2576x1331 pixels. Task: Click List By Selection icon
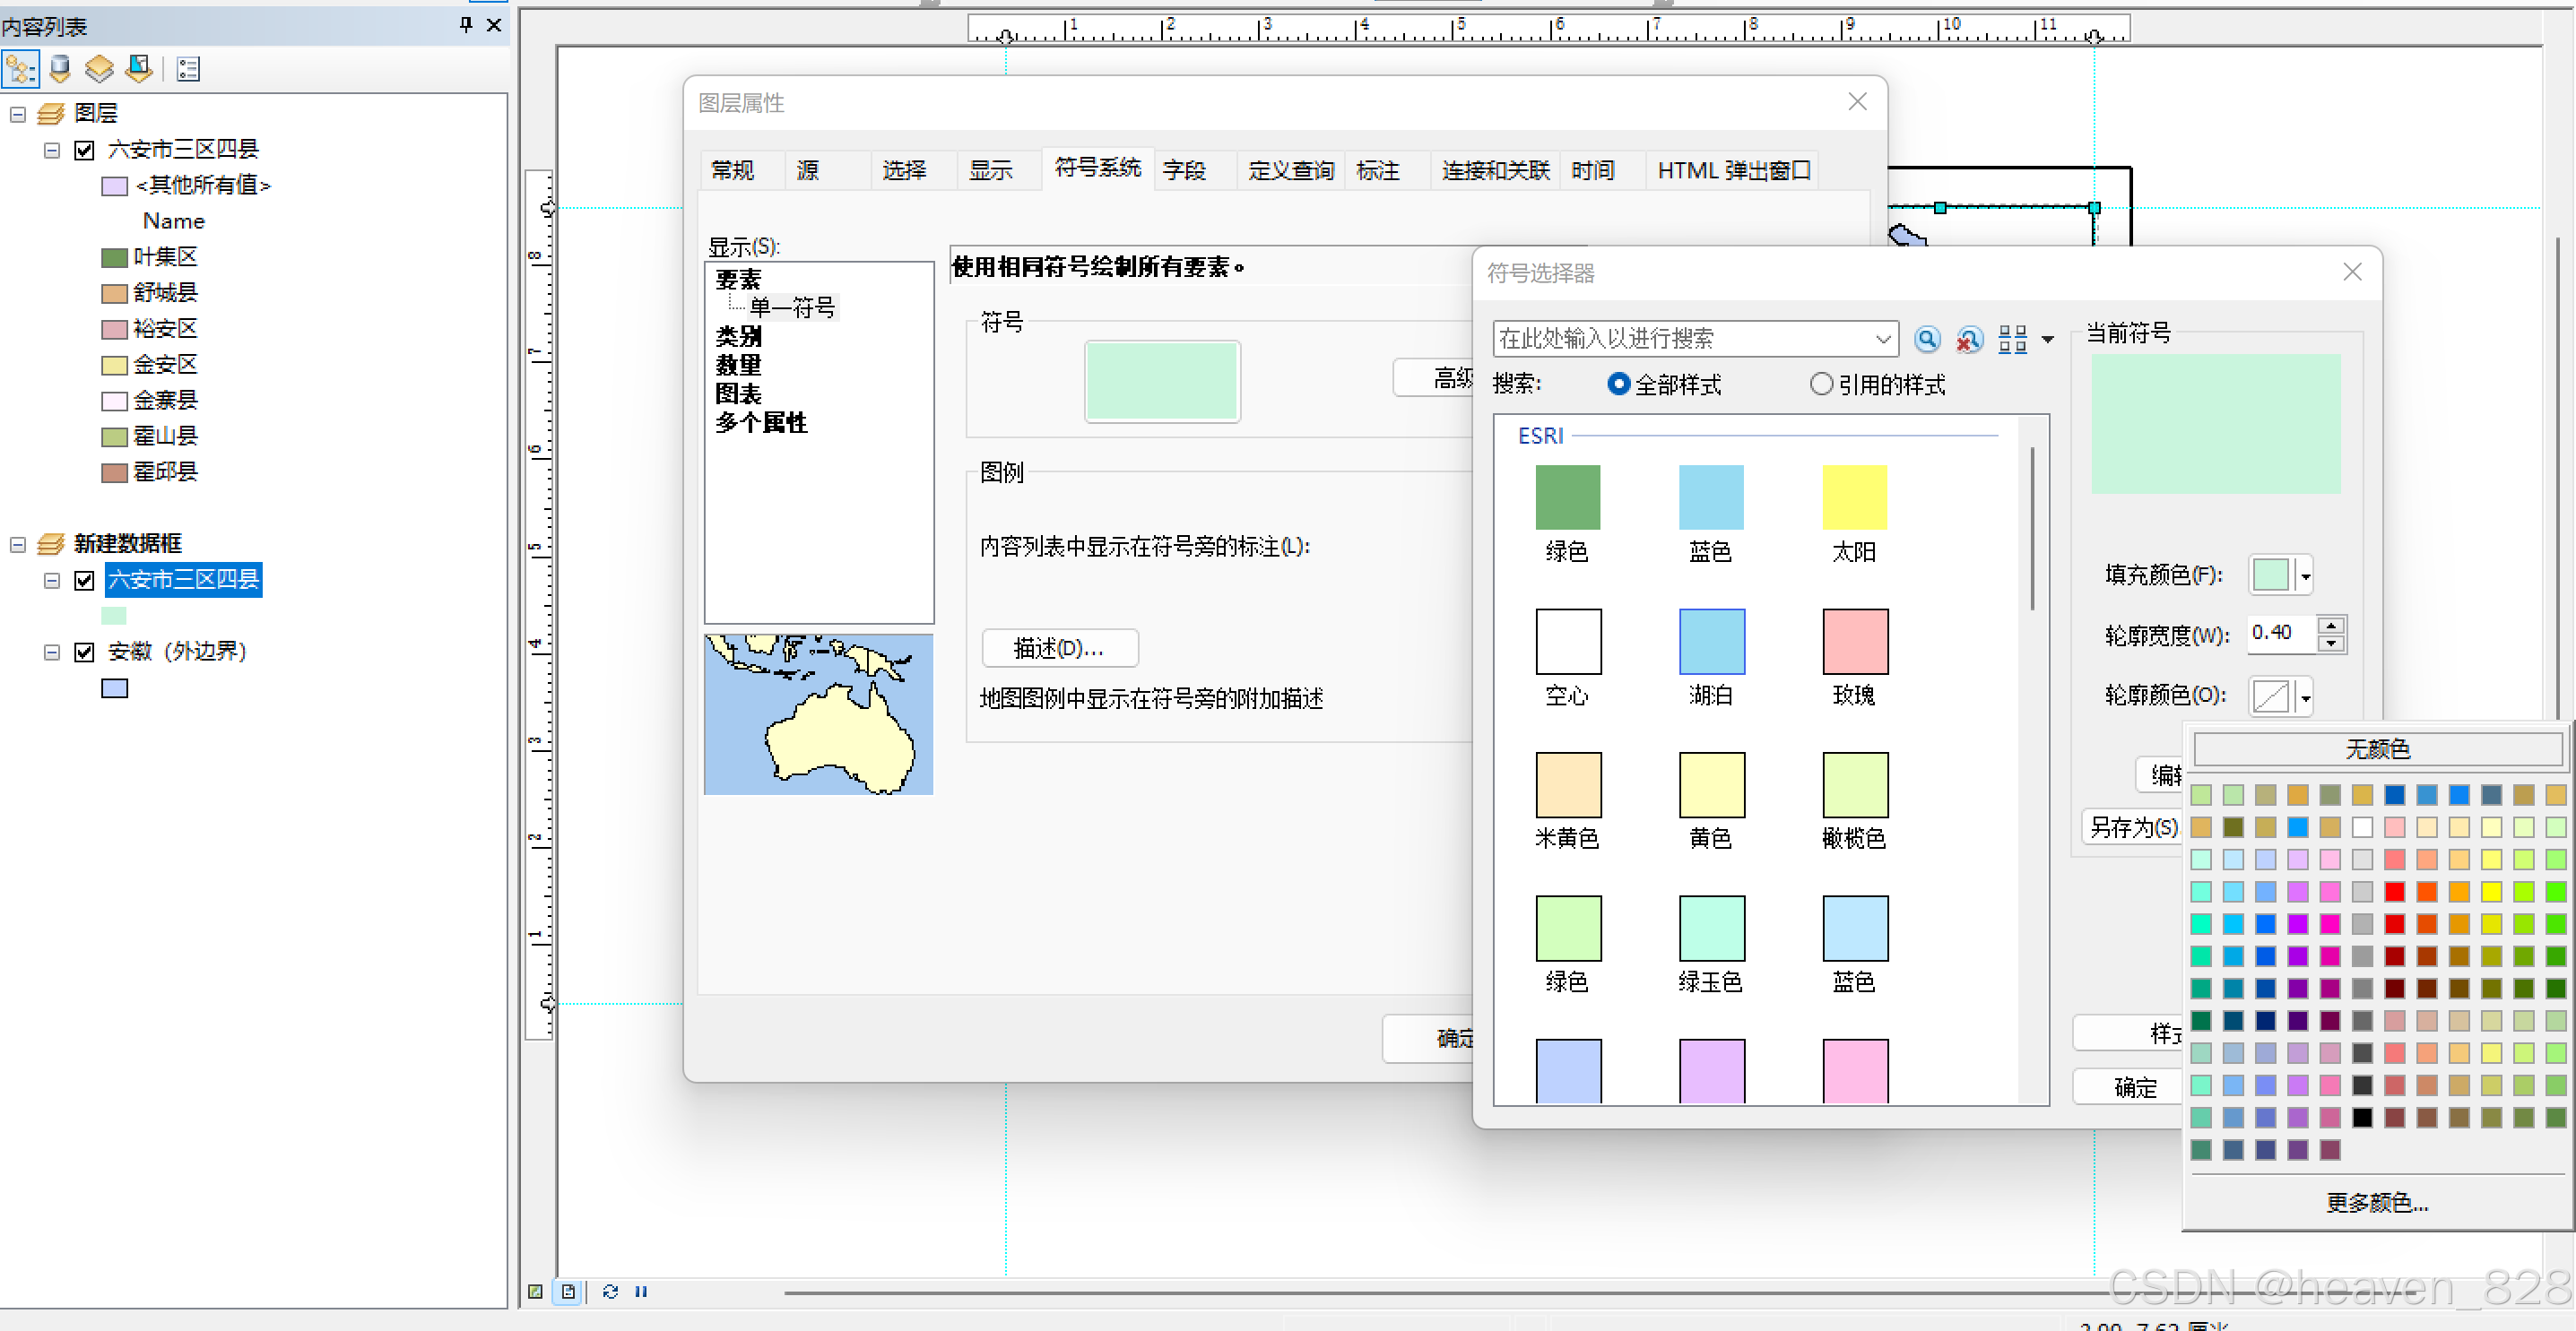point(139,69)
